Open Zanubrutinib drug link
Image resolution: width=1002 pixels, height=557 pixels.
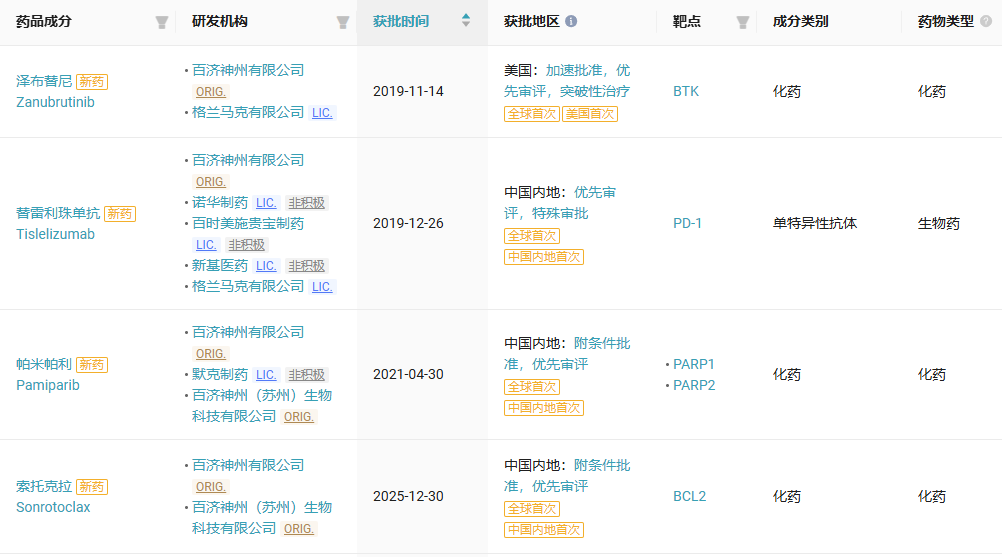point(55,102)
